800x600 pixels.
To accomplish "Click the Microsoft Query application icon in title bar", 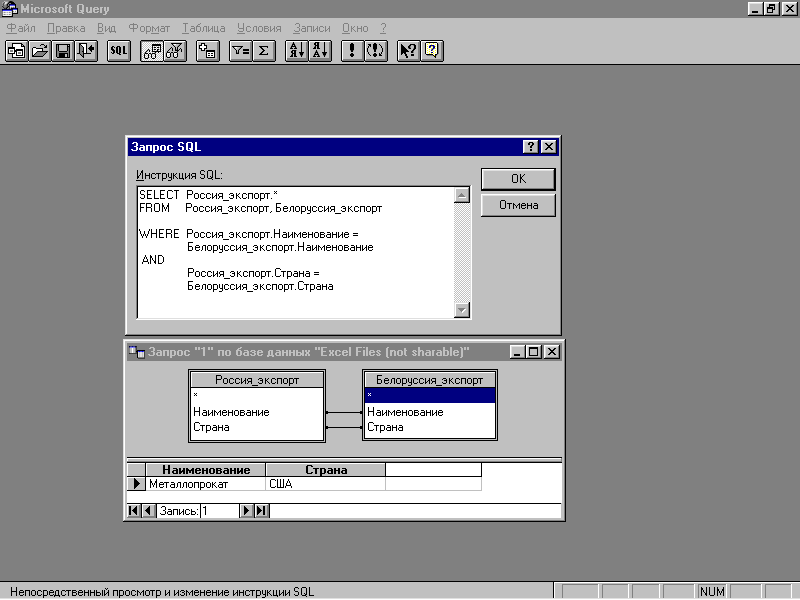I will click(9, 9).
